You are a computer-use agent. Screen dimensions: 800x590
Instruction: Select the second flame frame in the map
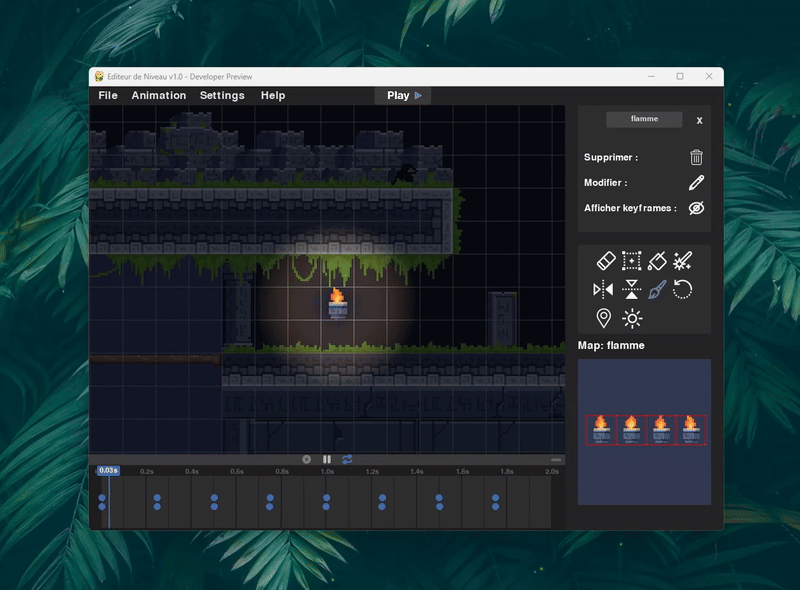(632, 430)
